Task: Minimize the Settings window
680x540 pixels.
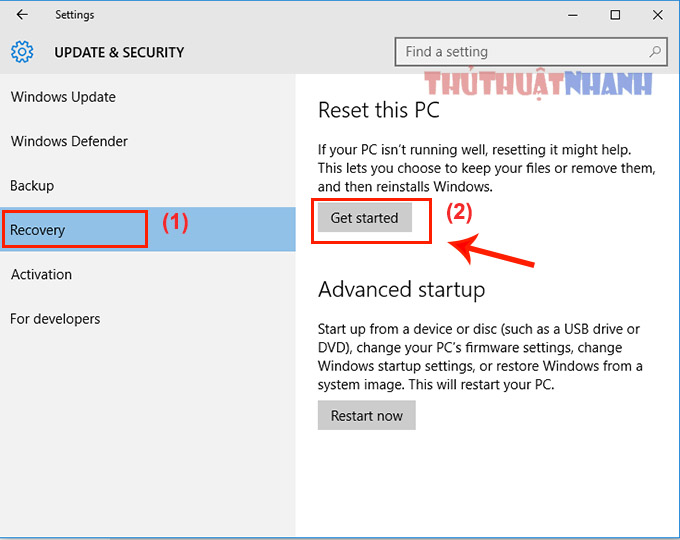Action: click(x=573, y=15)
